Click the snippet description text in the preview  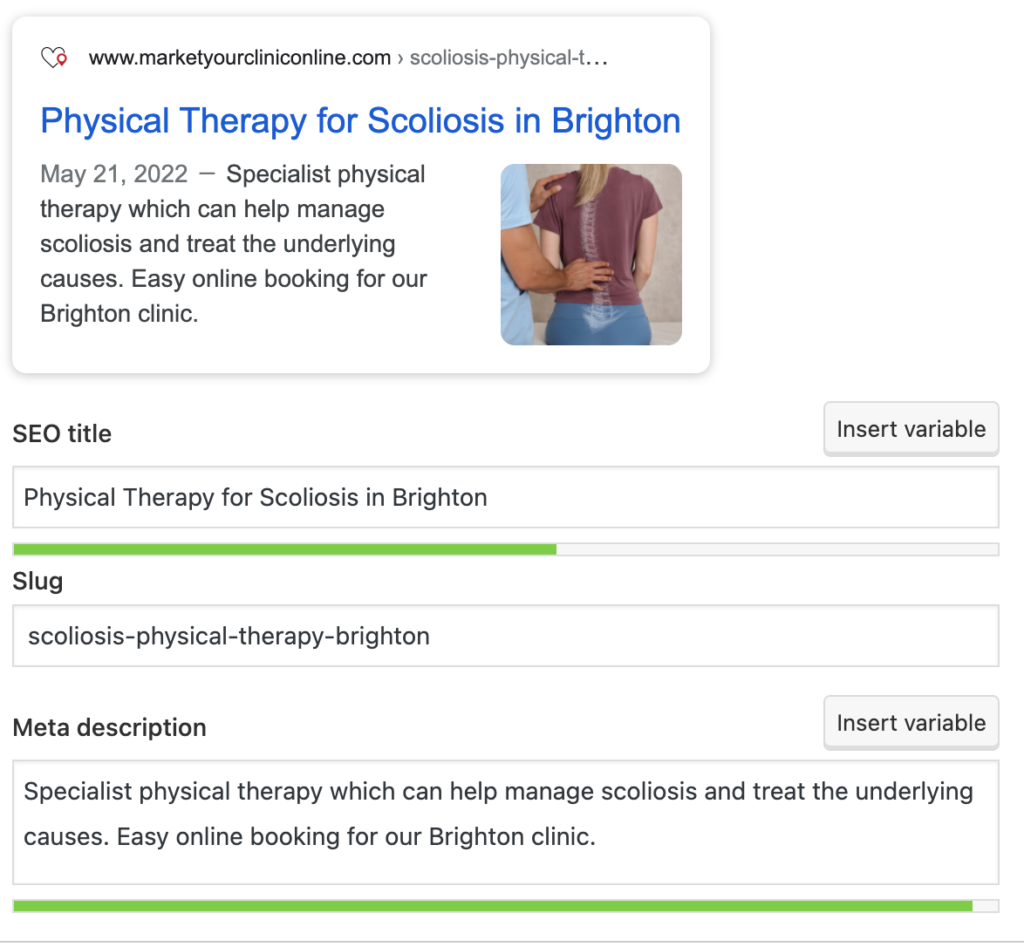coord(233,244)
